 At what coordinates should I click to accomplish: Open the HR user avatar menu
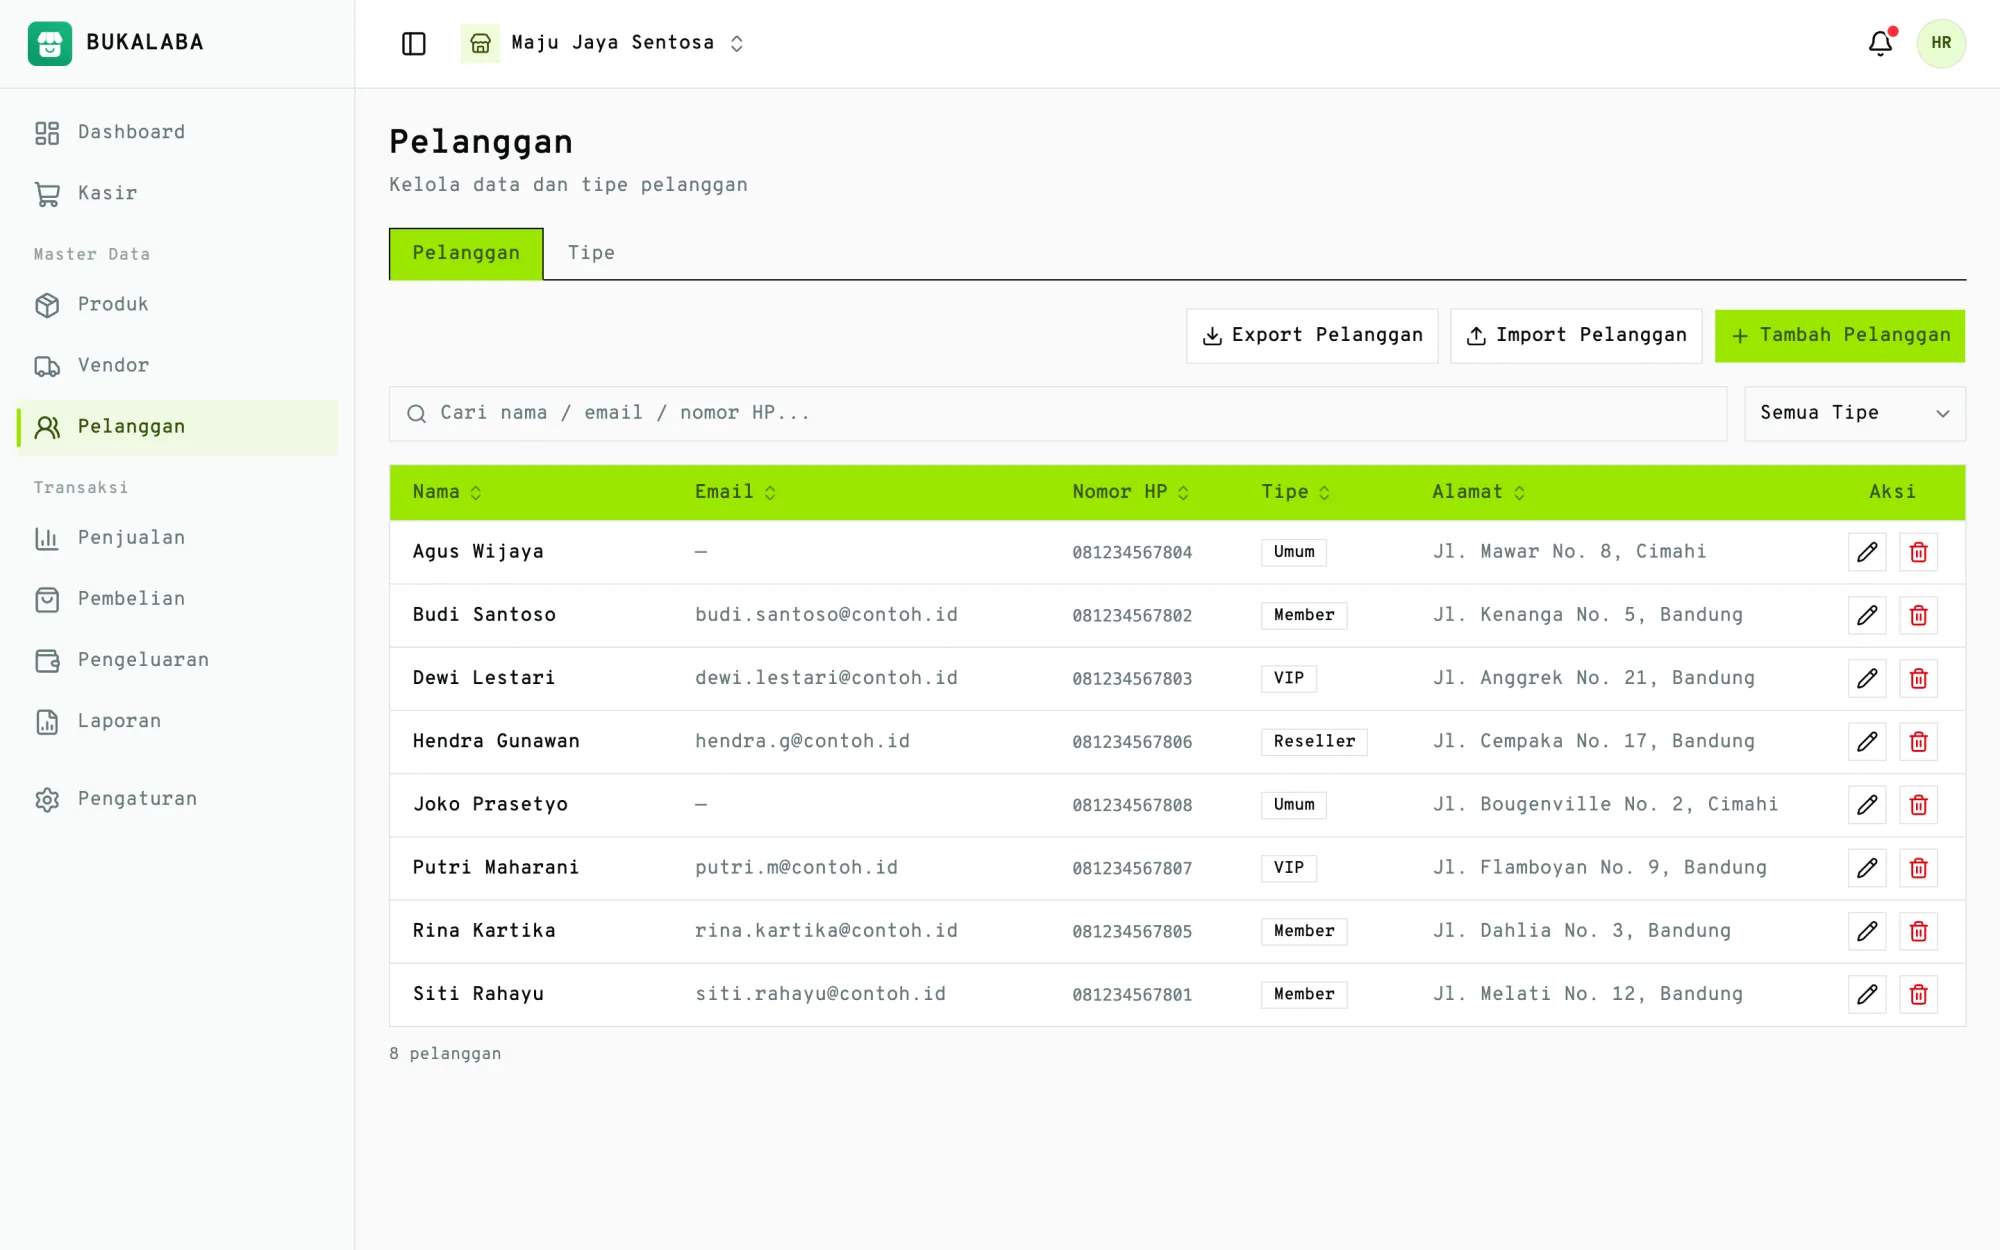coord(1941,43)
